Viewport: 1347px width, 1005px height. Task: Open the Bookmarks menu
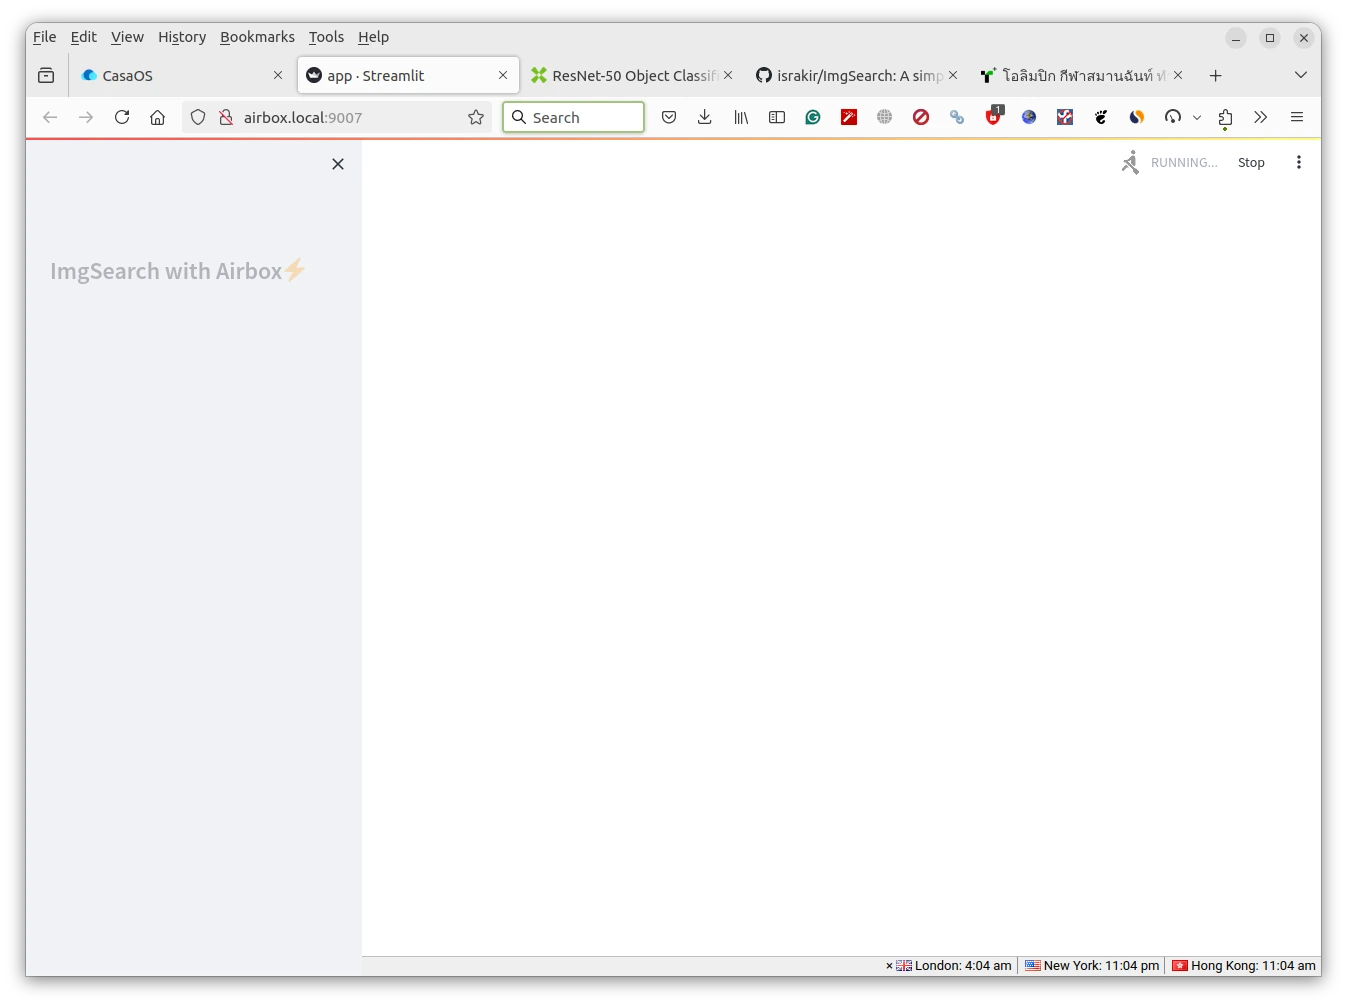[x=257, y=37]
